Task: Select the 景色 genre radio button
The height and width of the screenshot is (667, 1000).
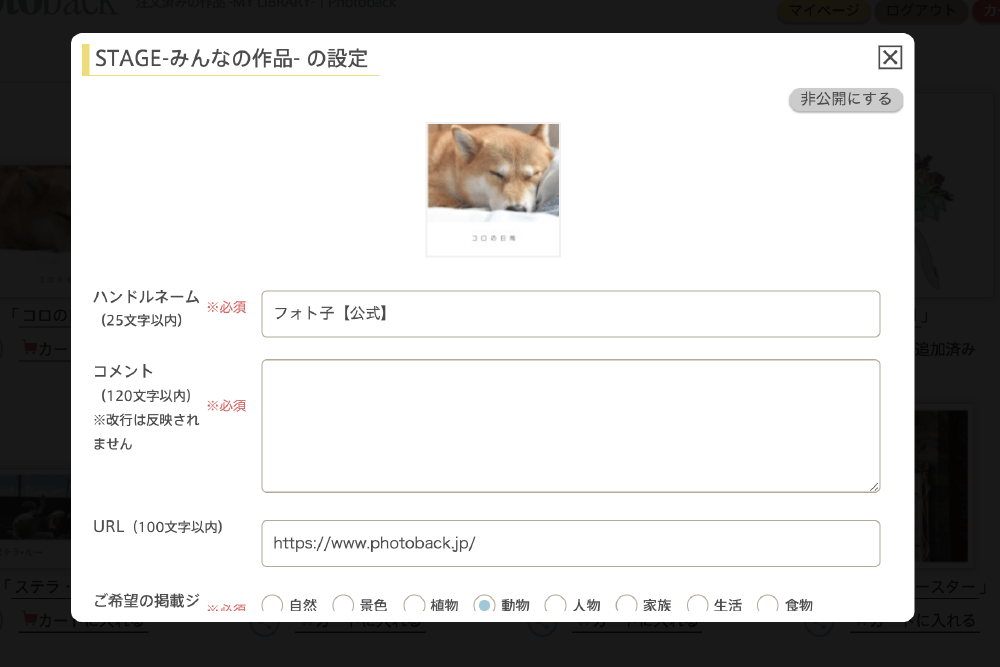Action: [343, 605]
